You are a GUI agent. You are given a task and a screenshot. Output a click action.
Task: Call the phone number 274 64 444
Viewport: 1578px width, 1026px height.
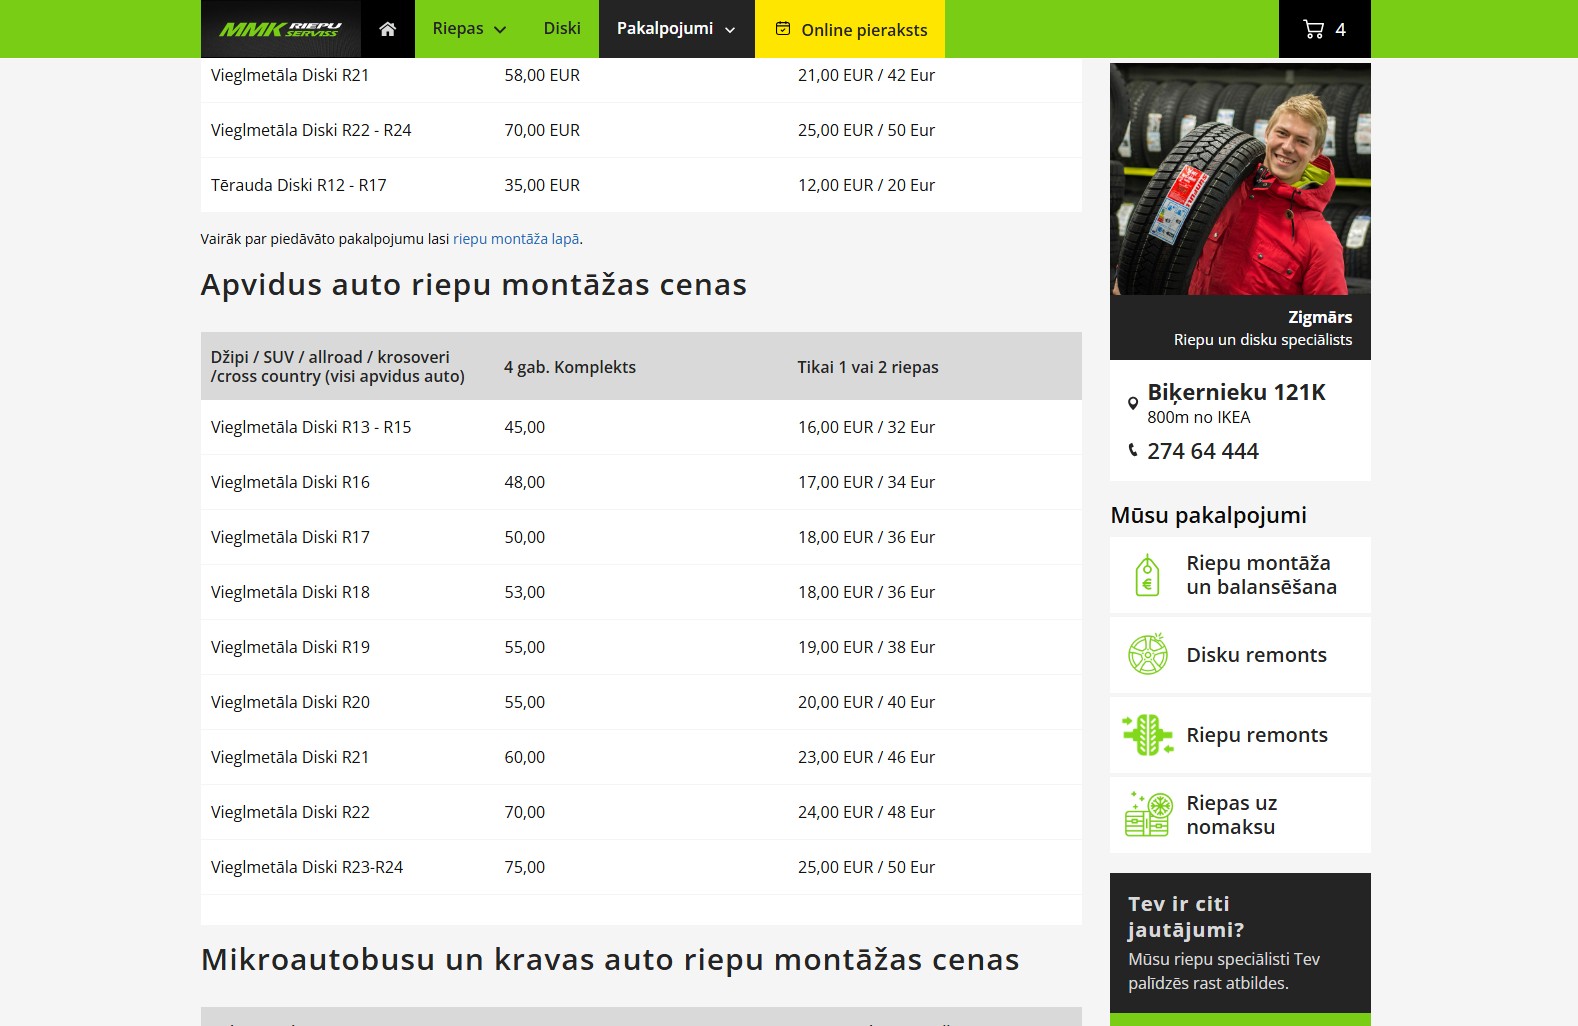[1202, 451]
